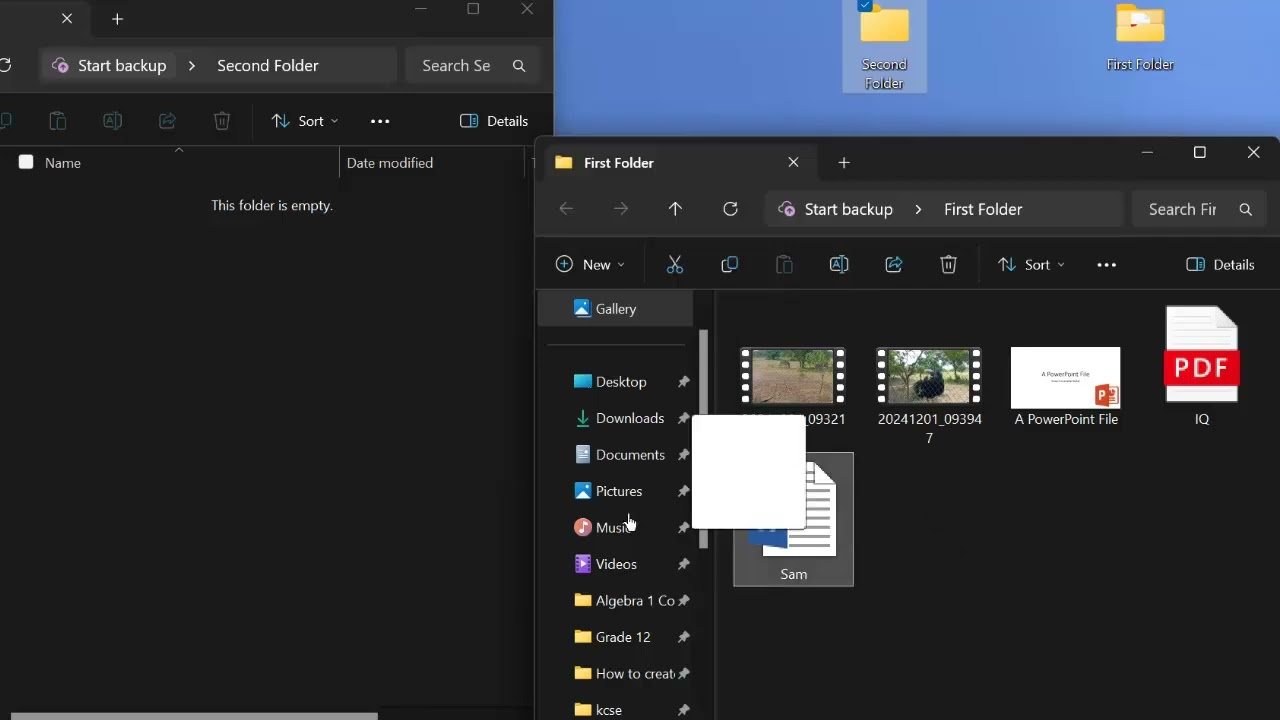Expand breadcrumb chevron before First Folder
The height and width of the screenshot is (720, 1280).
click(x=918, y=210)
